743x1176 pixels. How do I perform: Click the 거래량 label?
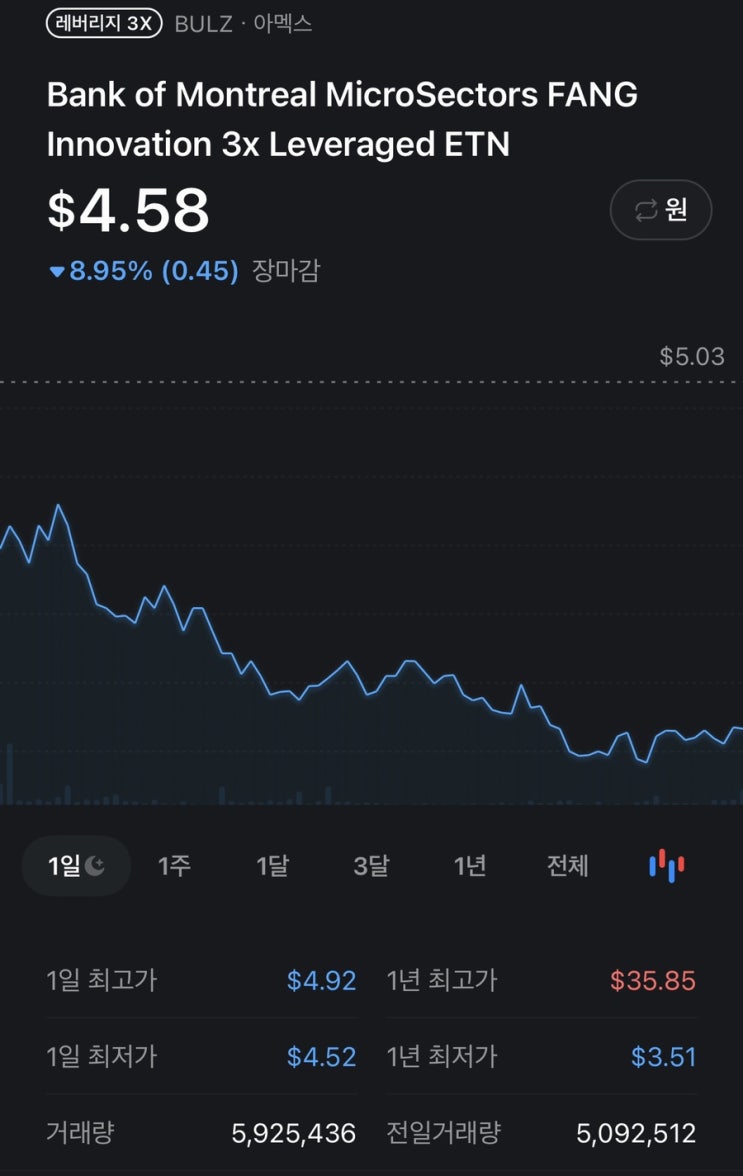(80, 1132)
